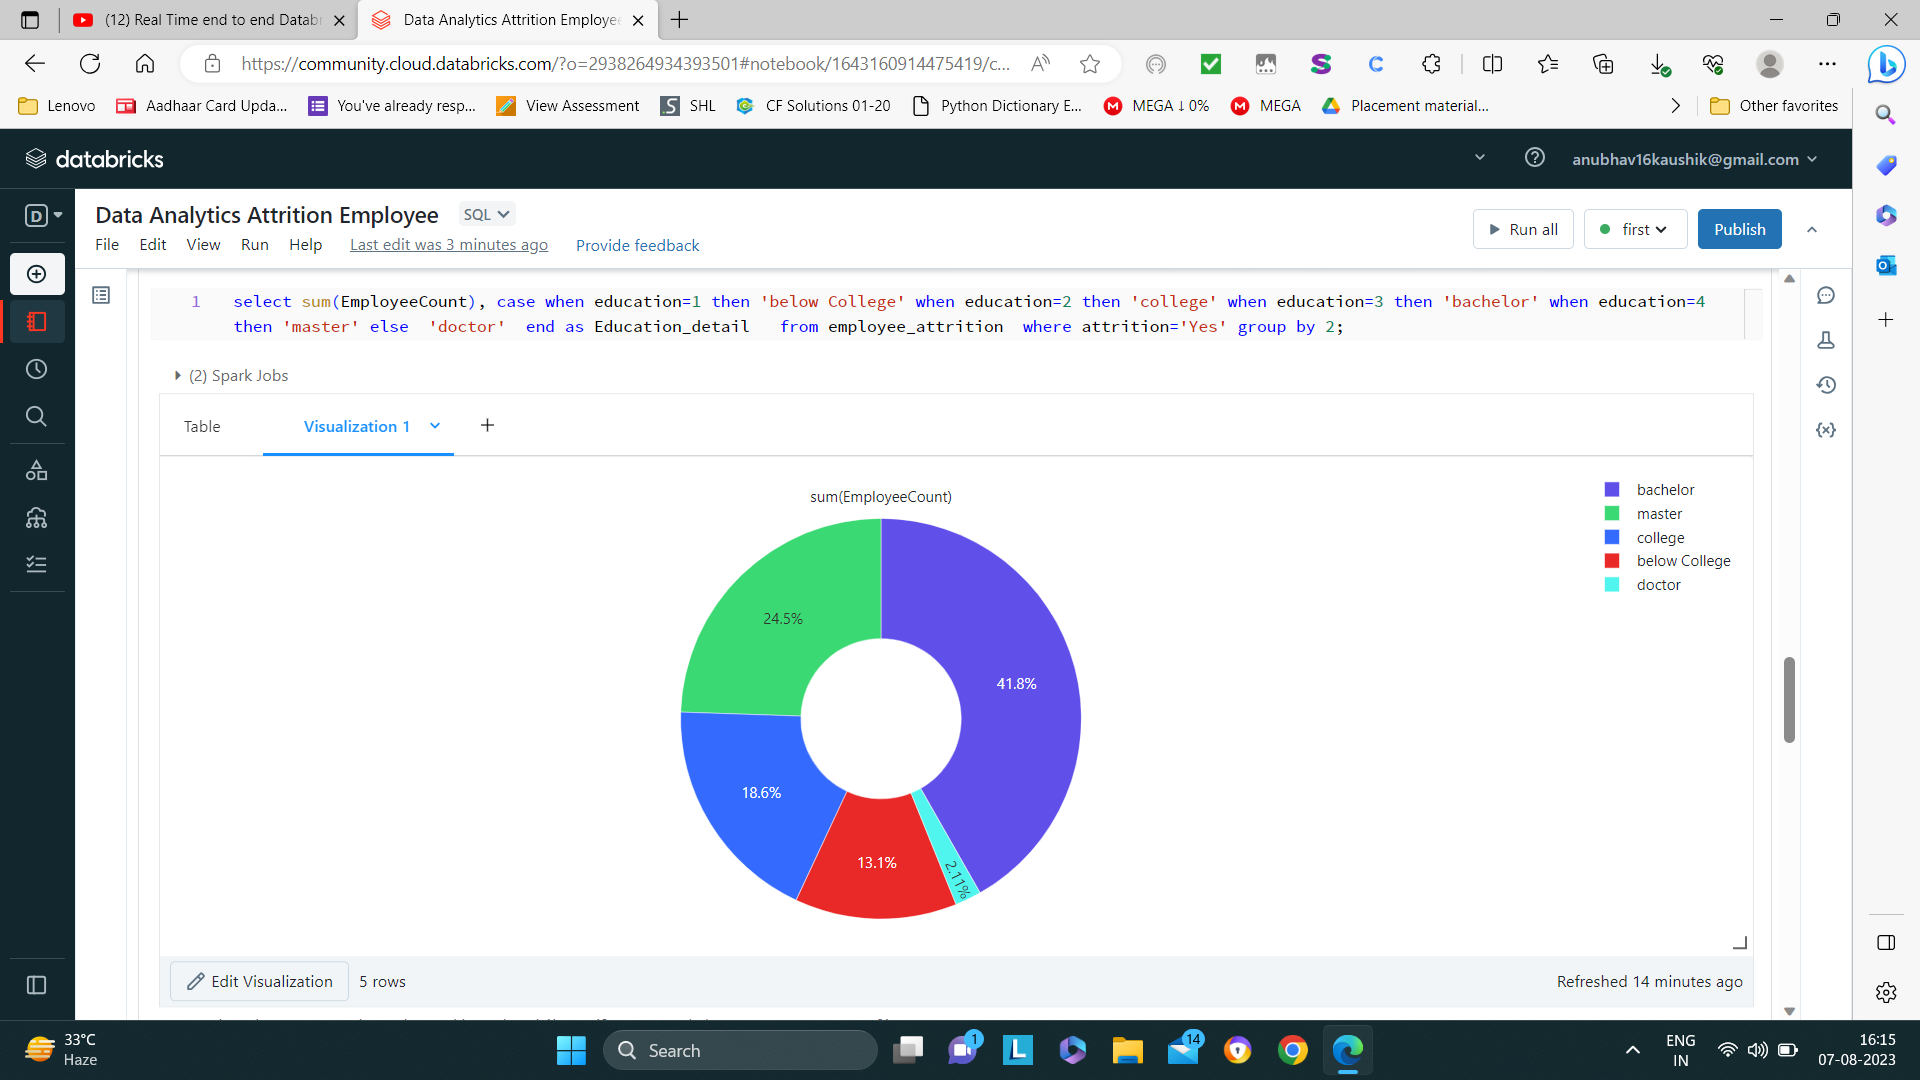1920x1080 pixels.
Task: Open the Visualization 1 dropdown arrow
Action: (435, 425)
